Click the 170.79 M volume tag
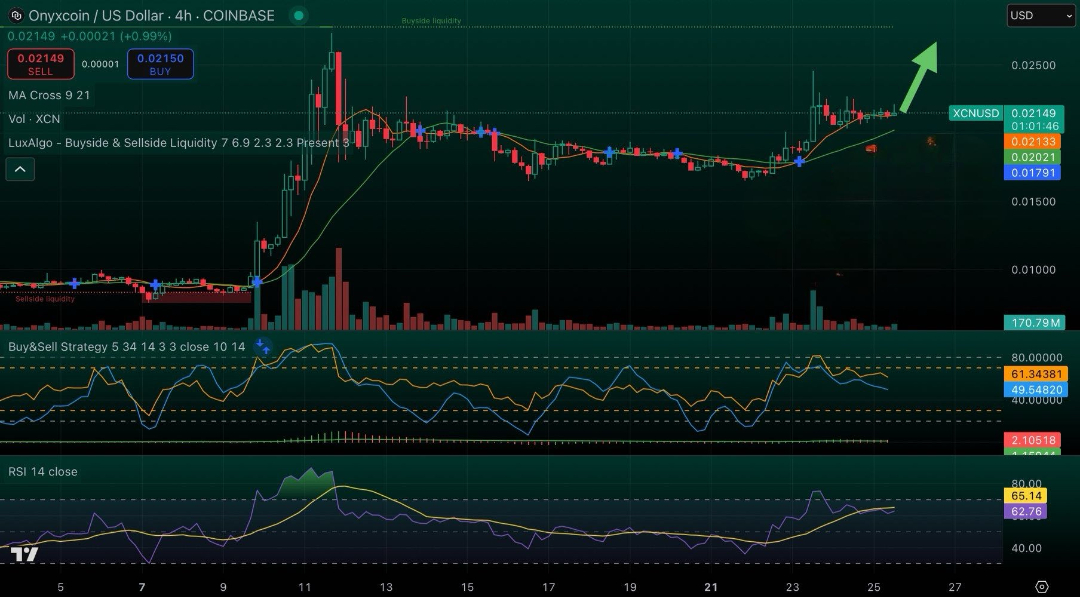This screenshot has height=597, width=1080. (x=1035, y=322)
